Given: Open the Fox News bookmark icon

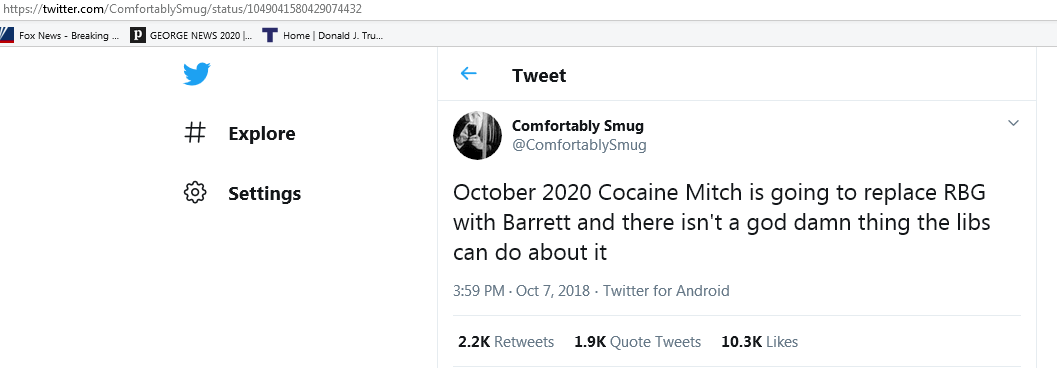Looking at the screenshot, I should pos(7,35).
